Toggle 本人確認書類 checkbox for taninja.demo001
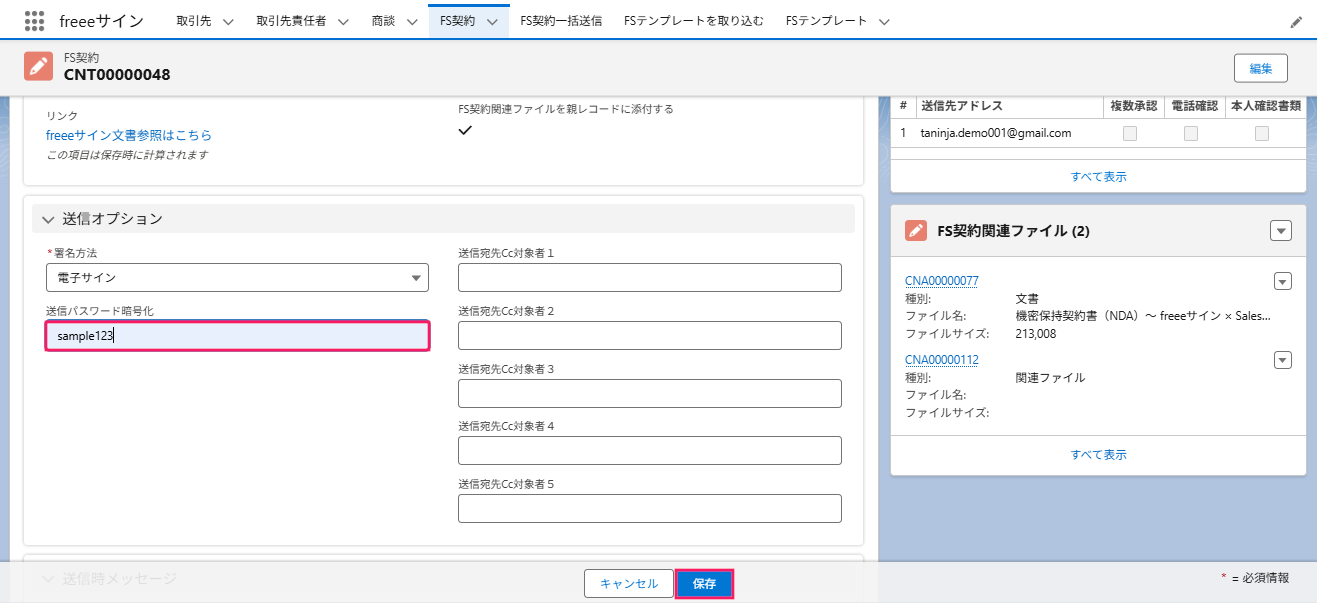The height and width of the screenshot is (603, 1317). coord(1262,133)
